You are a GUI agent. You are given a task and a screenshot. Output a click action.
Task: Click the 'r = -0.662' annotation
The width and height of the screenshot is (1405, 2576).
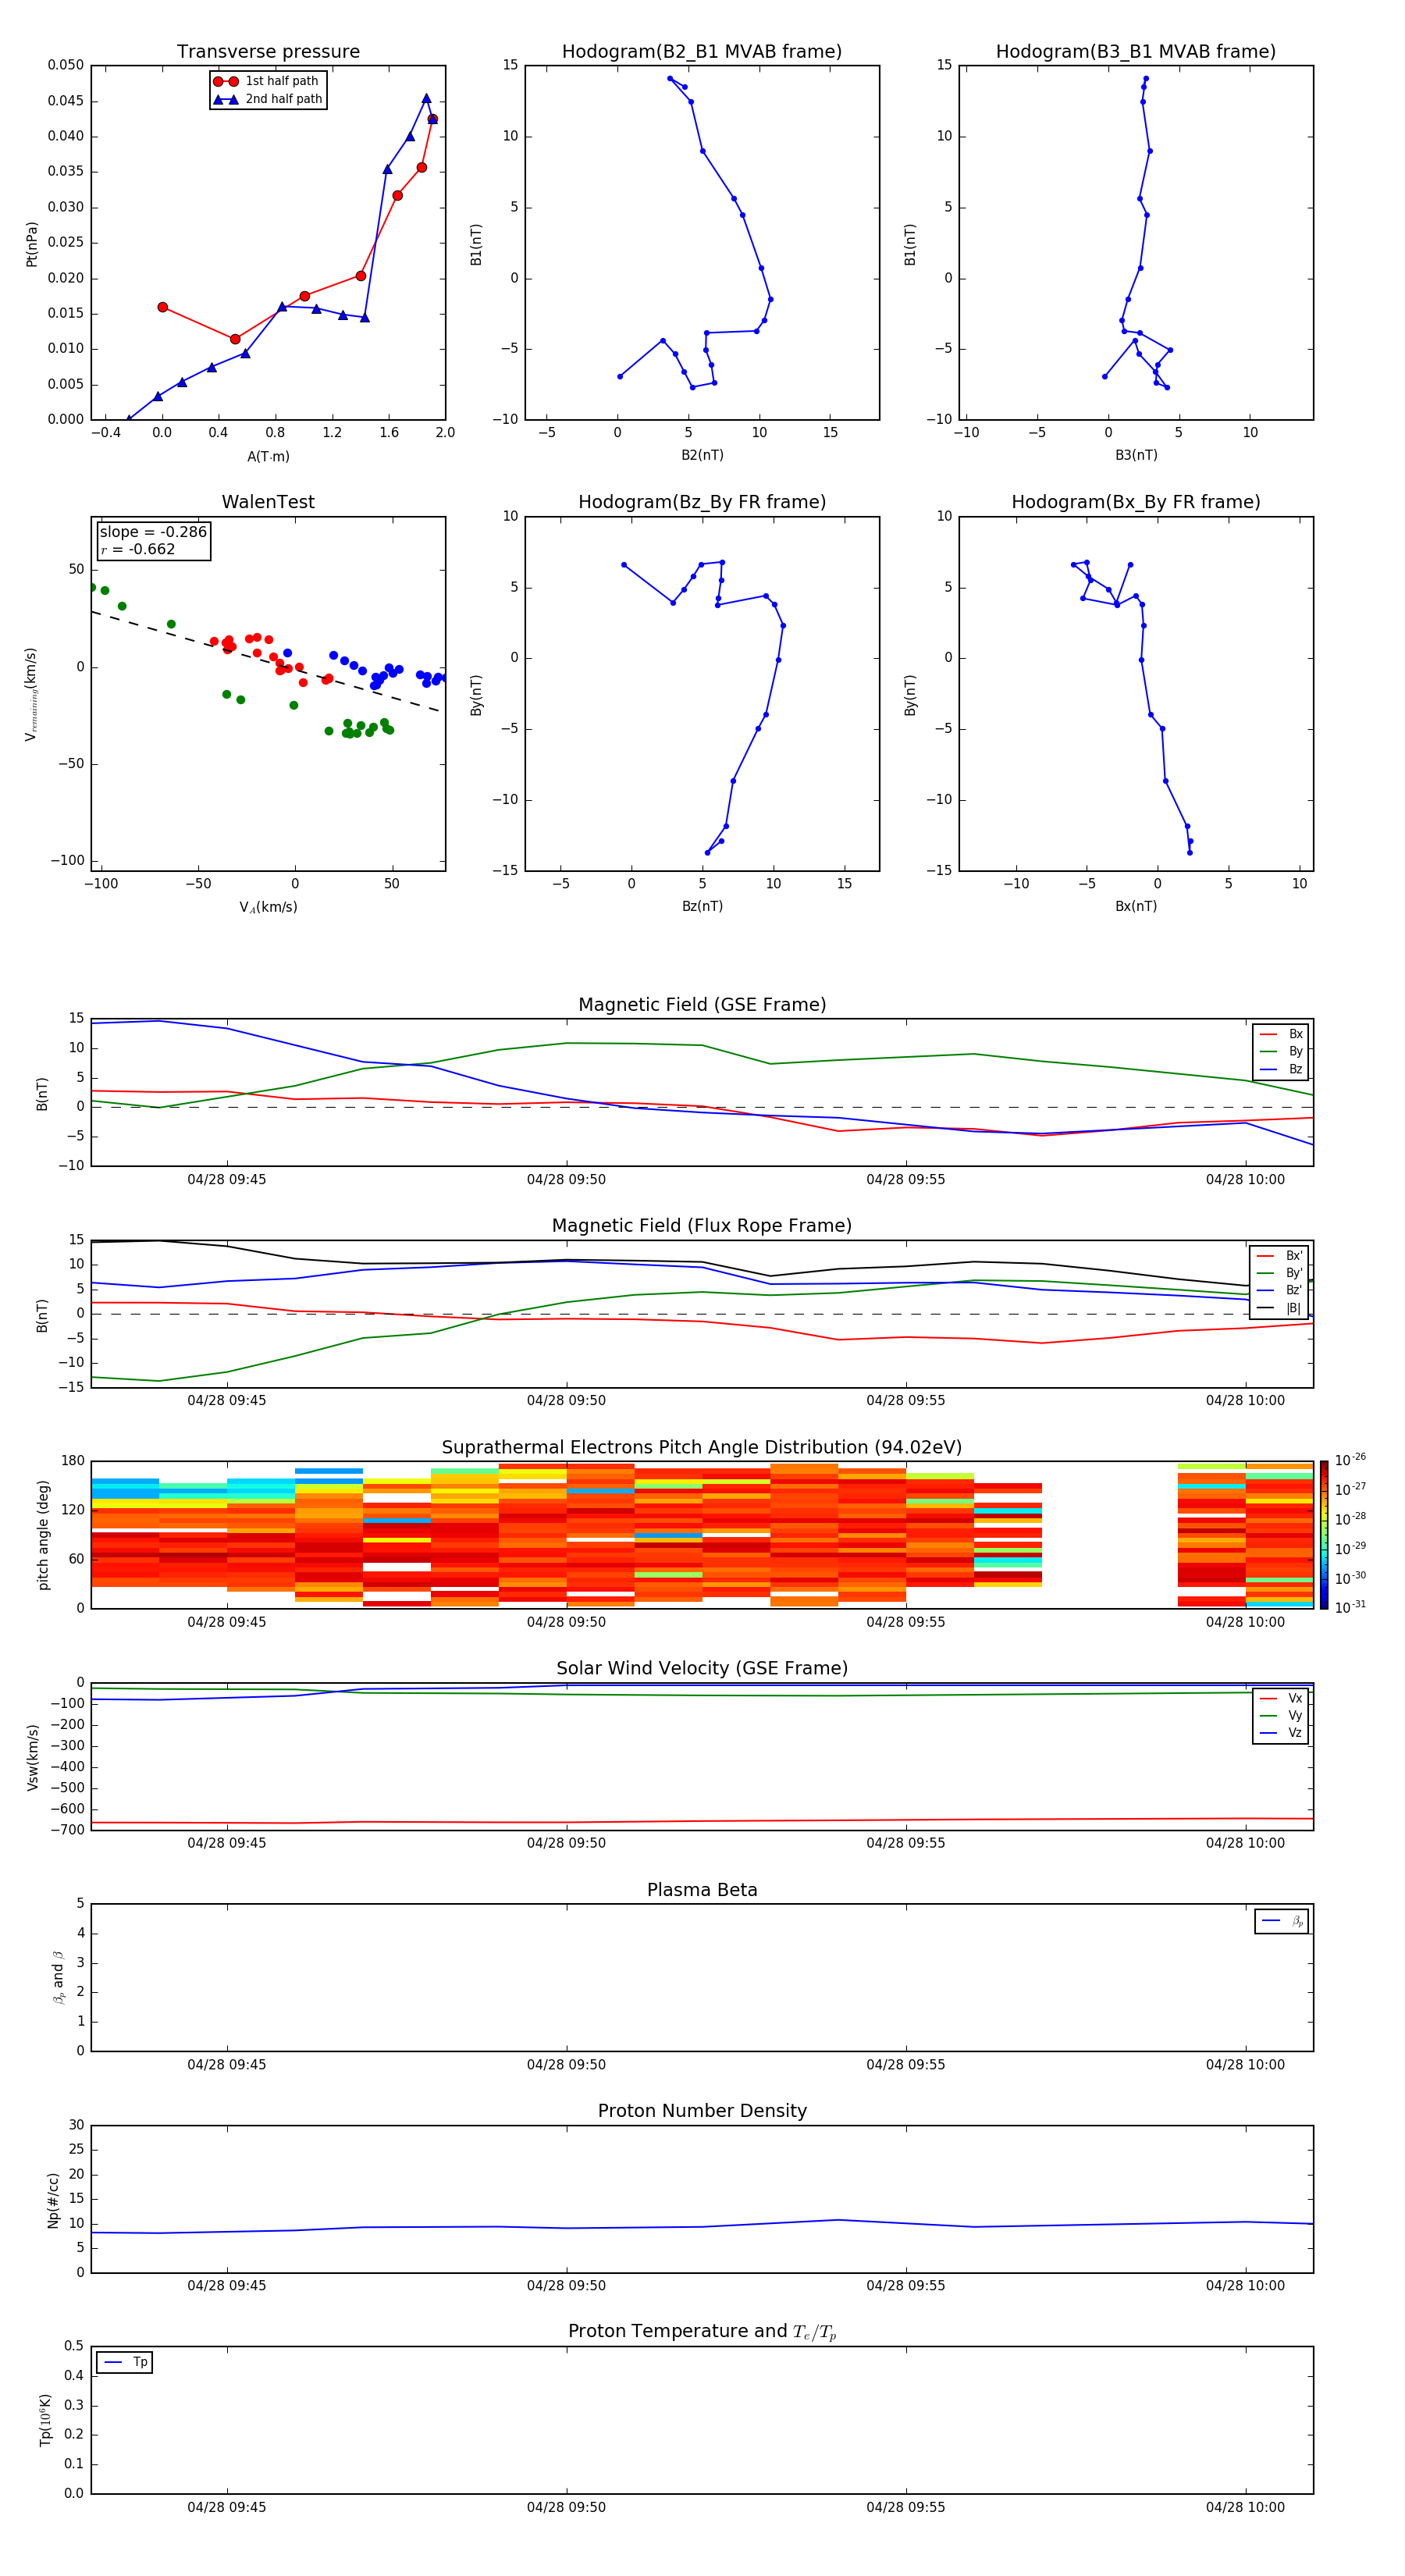[137, 549]
